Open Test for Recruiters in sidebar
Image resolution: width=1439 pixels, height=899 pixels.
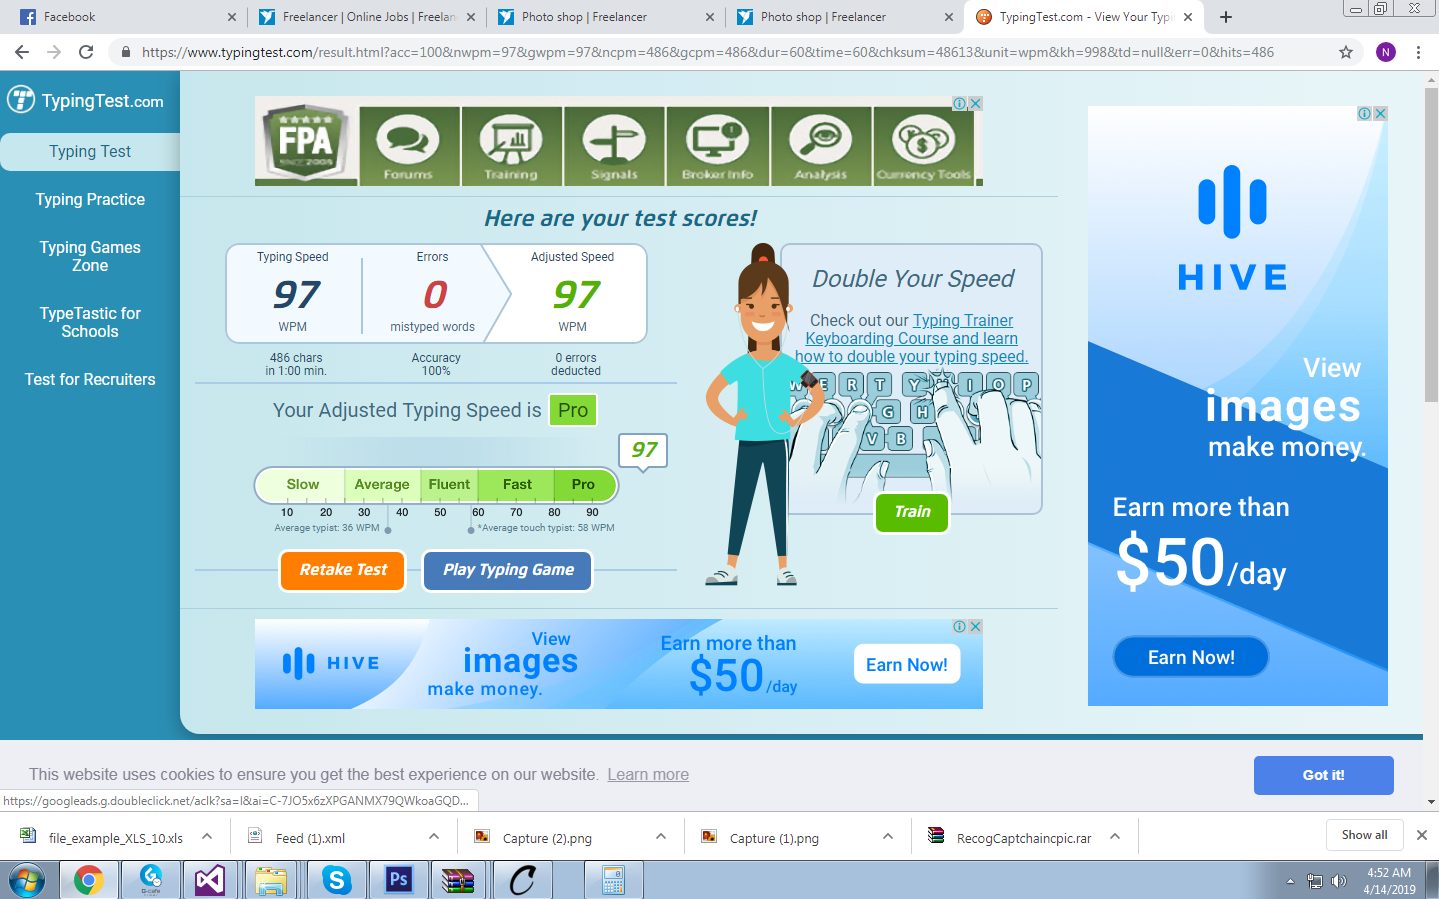pyautogui.click(x=90, y=379)
